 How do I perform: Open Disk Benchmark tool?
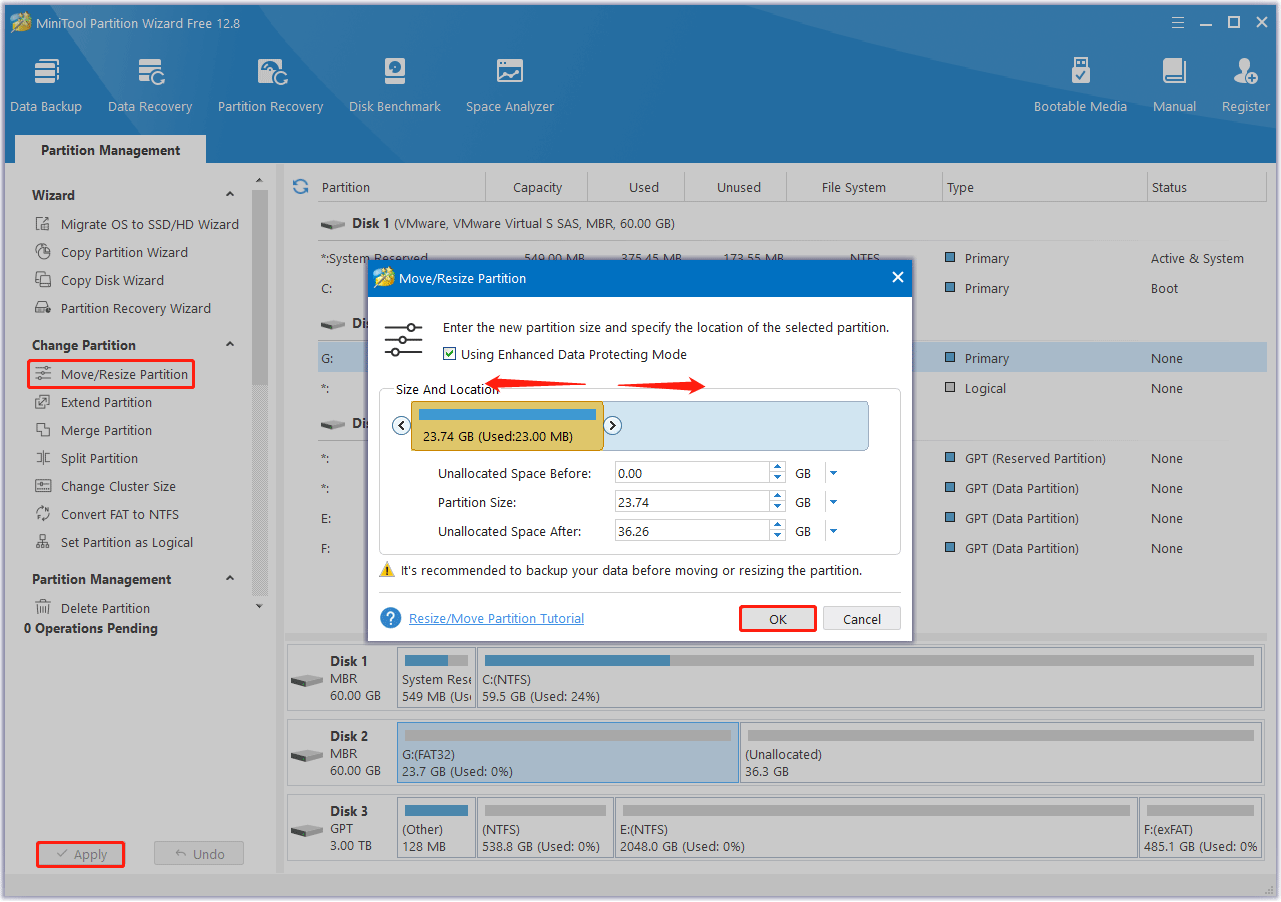(x=395, y=86)
